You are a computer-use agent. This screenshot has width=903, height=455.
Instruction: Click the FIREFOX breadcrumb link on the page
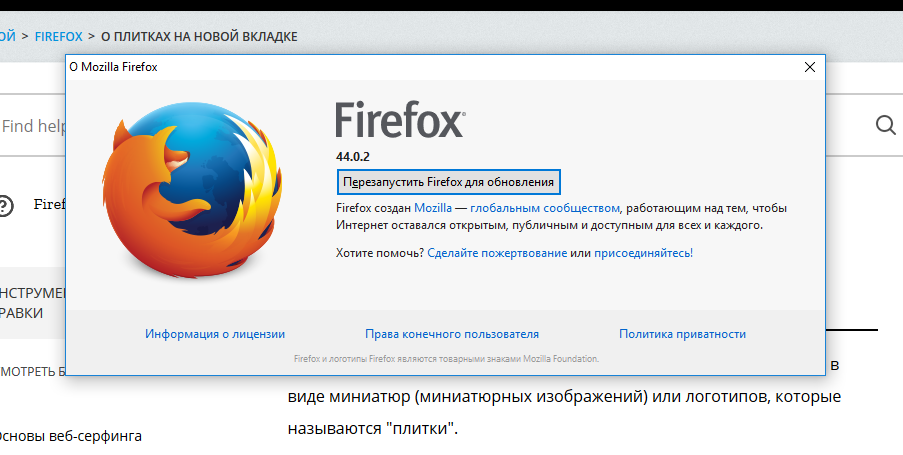[x=59, y=36]
